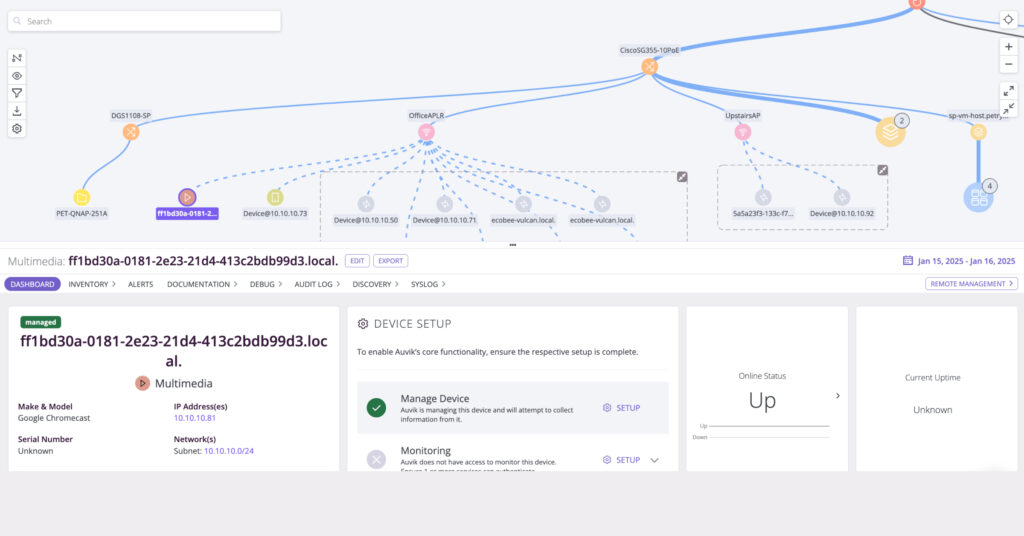Select the DGS1108-SP switch node
Screen dimensions: 1024x536
pyautogui.click(x=131, y=132)
